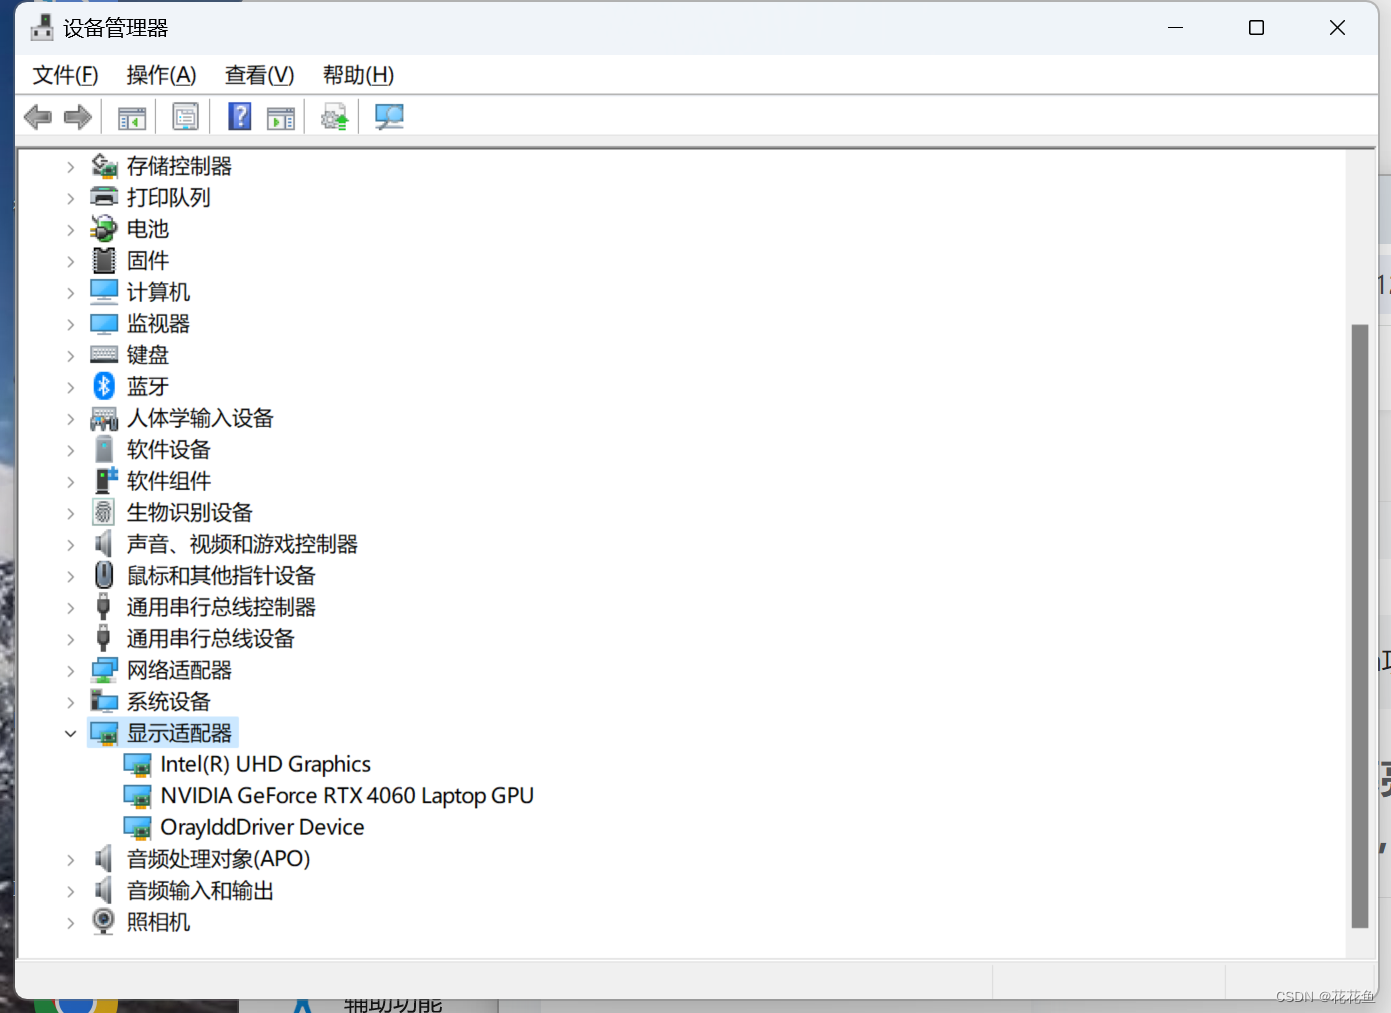Click the 生物识别设备 fingerprint icon
Viewport: 1391px width, 1013px height.
point(104,512)
